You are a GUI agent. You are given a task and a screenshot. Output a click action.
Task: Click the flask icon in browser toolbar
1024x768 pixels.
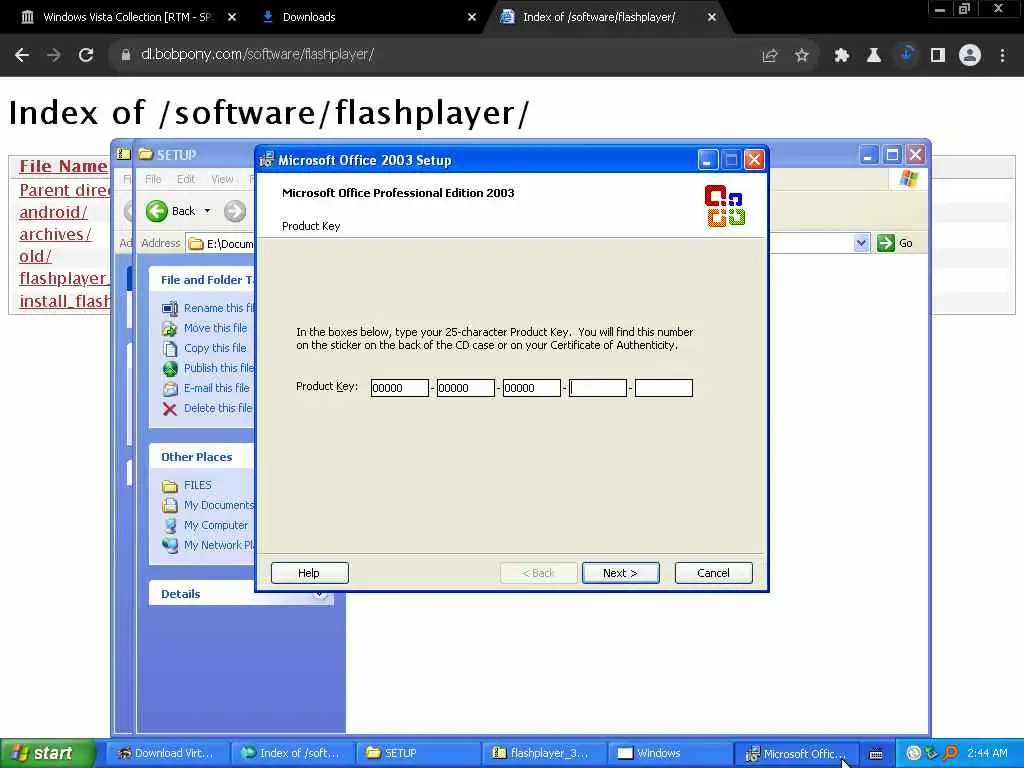click(x=873, y=56)
